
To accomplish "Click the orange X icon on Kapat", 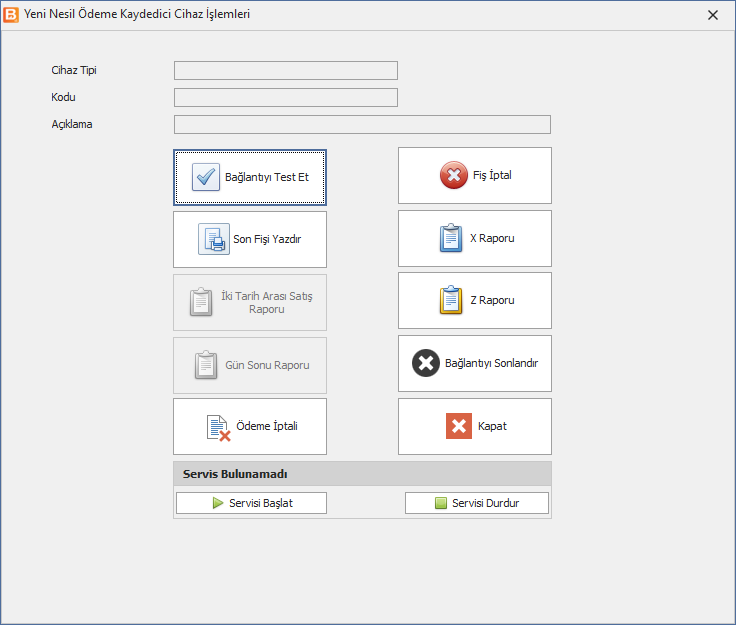I will [459, 426].
